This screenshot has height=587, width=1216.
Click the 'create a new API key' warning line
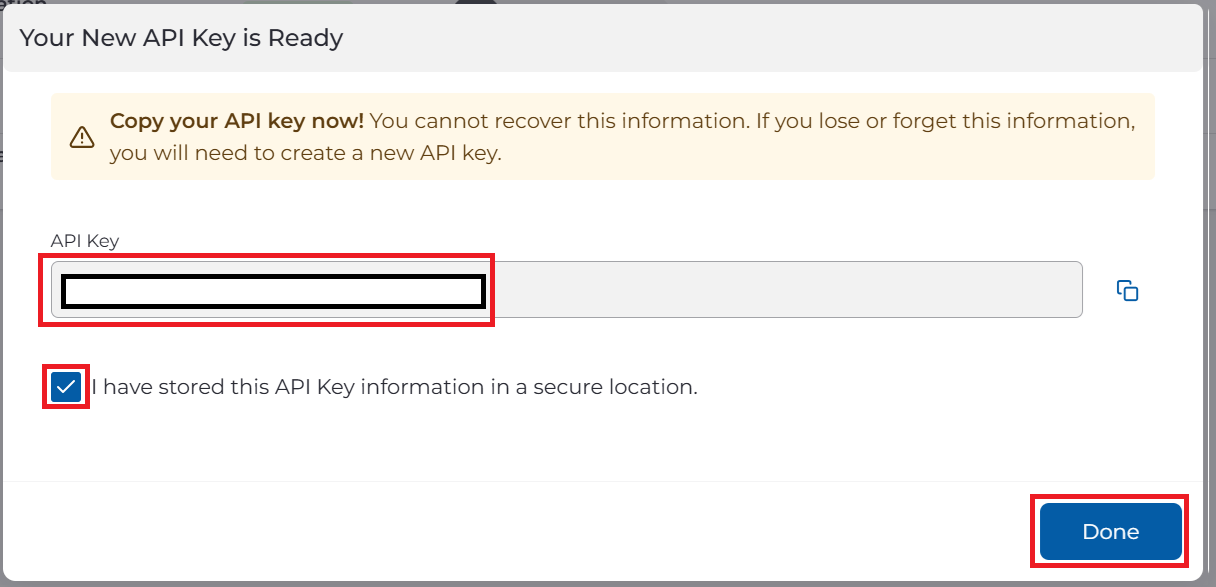click(x=305, y=153)
